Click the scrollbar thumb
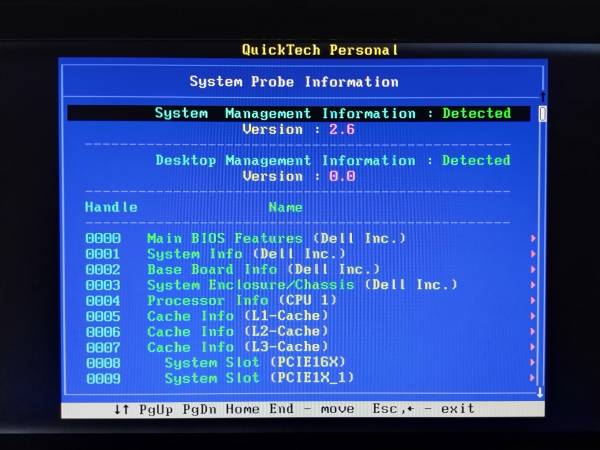This screenshot has height=450, width=600. tap(542, 114)
